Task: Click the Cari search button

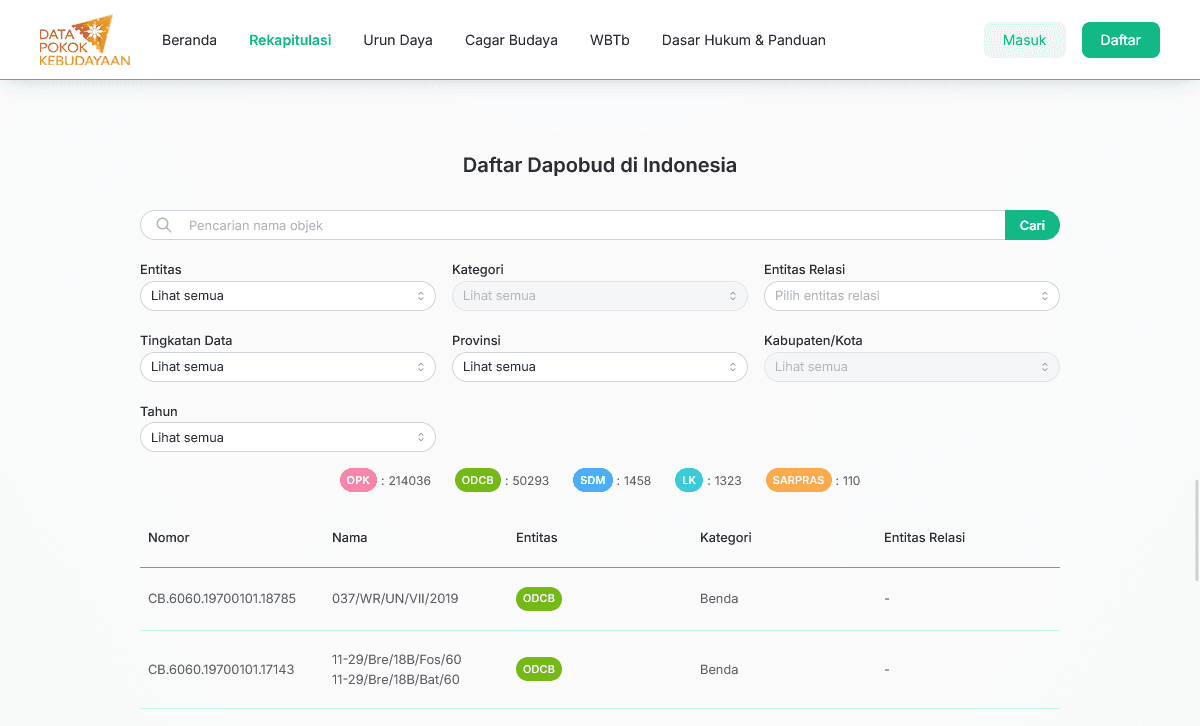Action: click(x=1031, y=226)
